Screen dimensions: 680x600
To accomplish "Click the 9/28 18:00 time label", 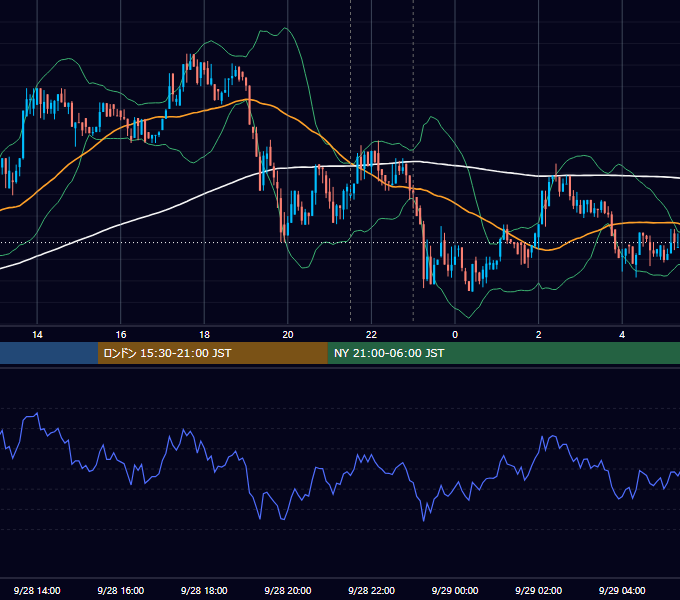I will [x=204, y=590].
